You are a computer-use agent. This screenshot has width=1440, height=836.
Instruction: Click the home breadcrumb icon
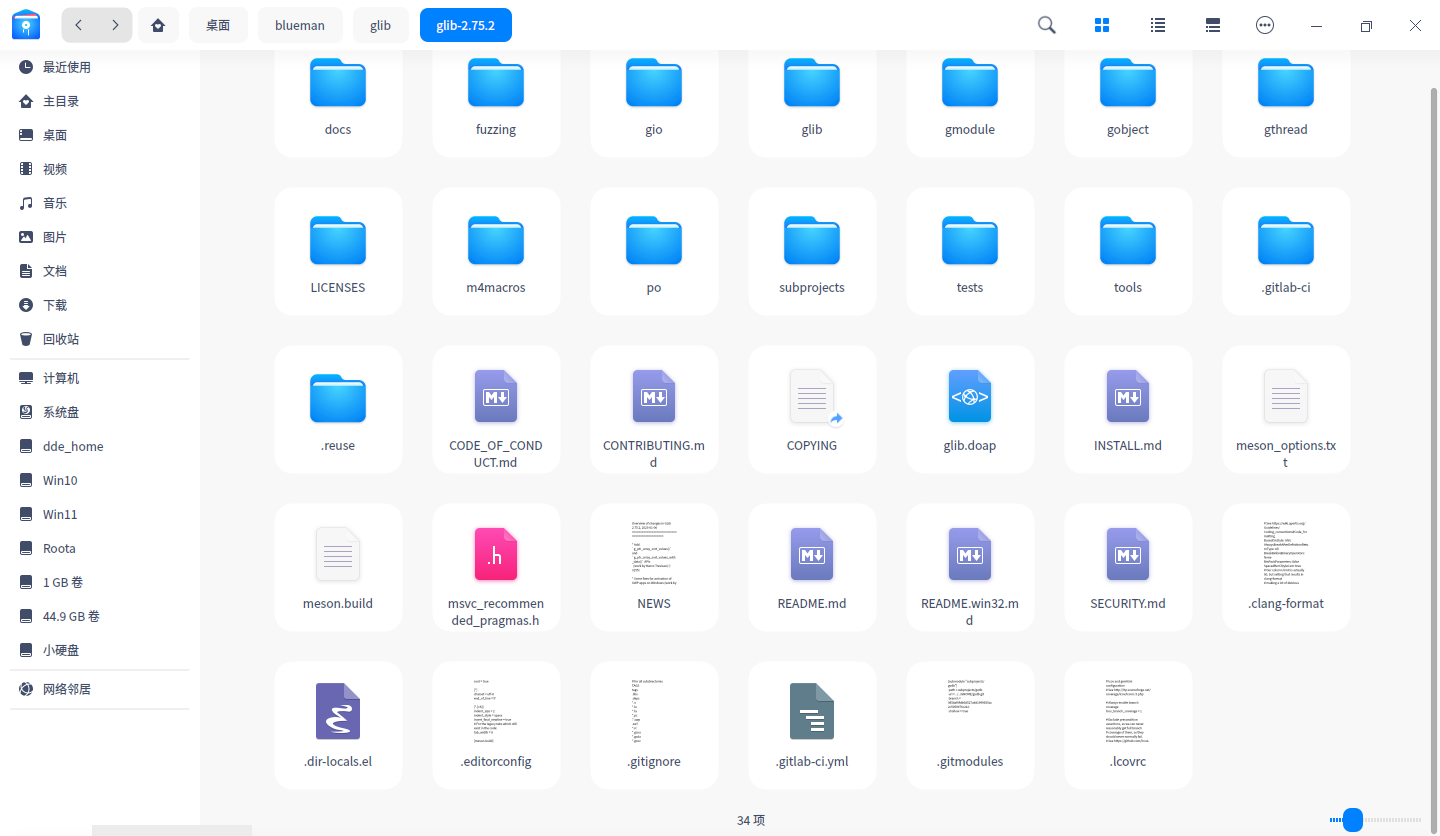coord(157,25)
